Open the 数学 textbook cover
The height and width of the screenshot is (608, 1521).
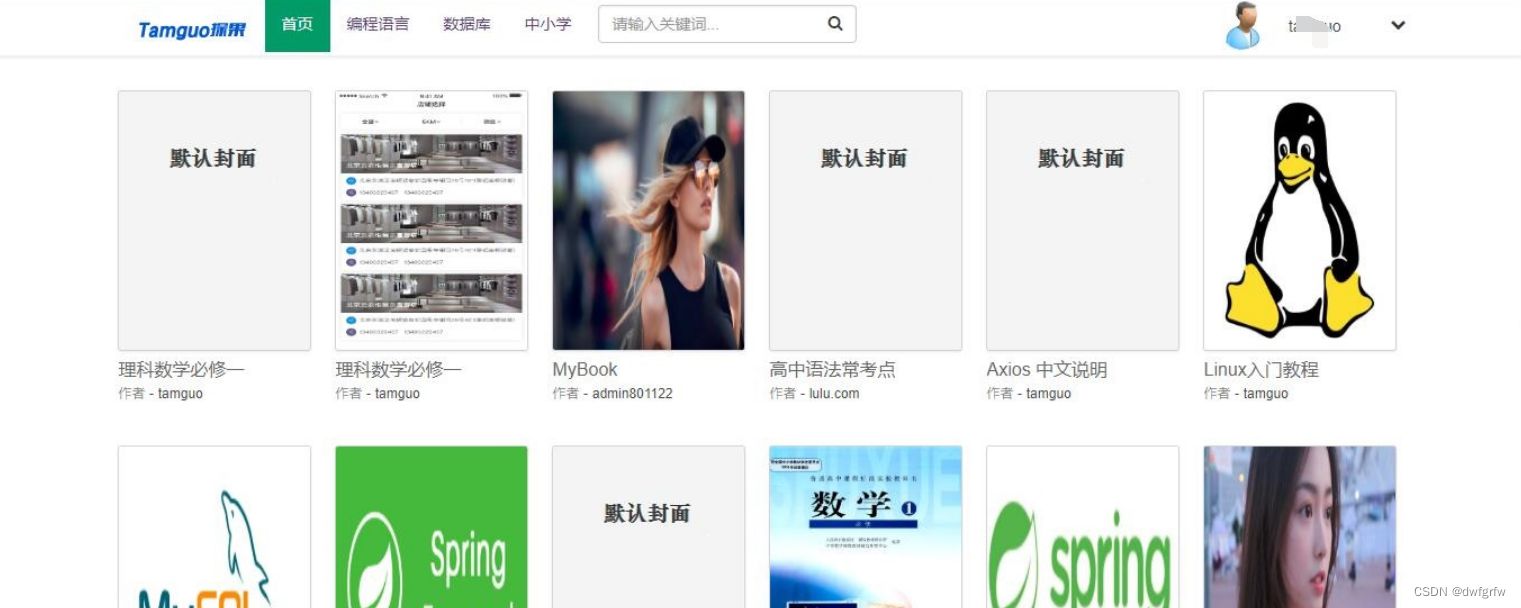click(865, 527)
